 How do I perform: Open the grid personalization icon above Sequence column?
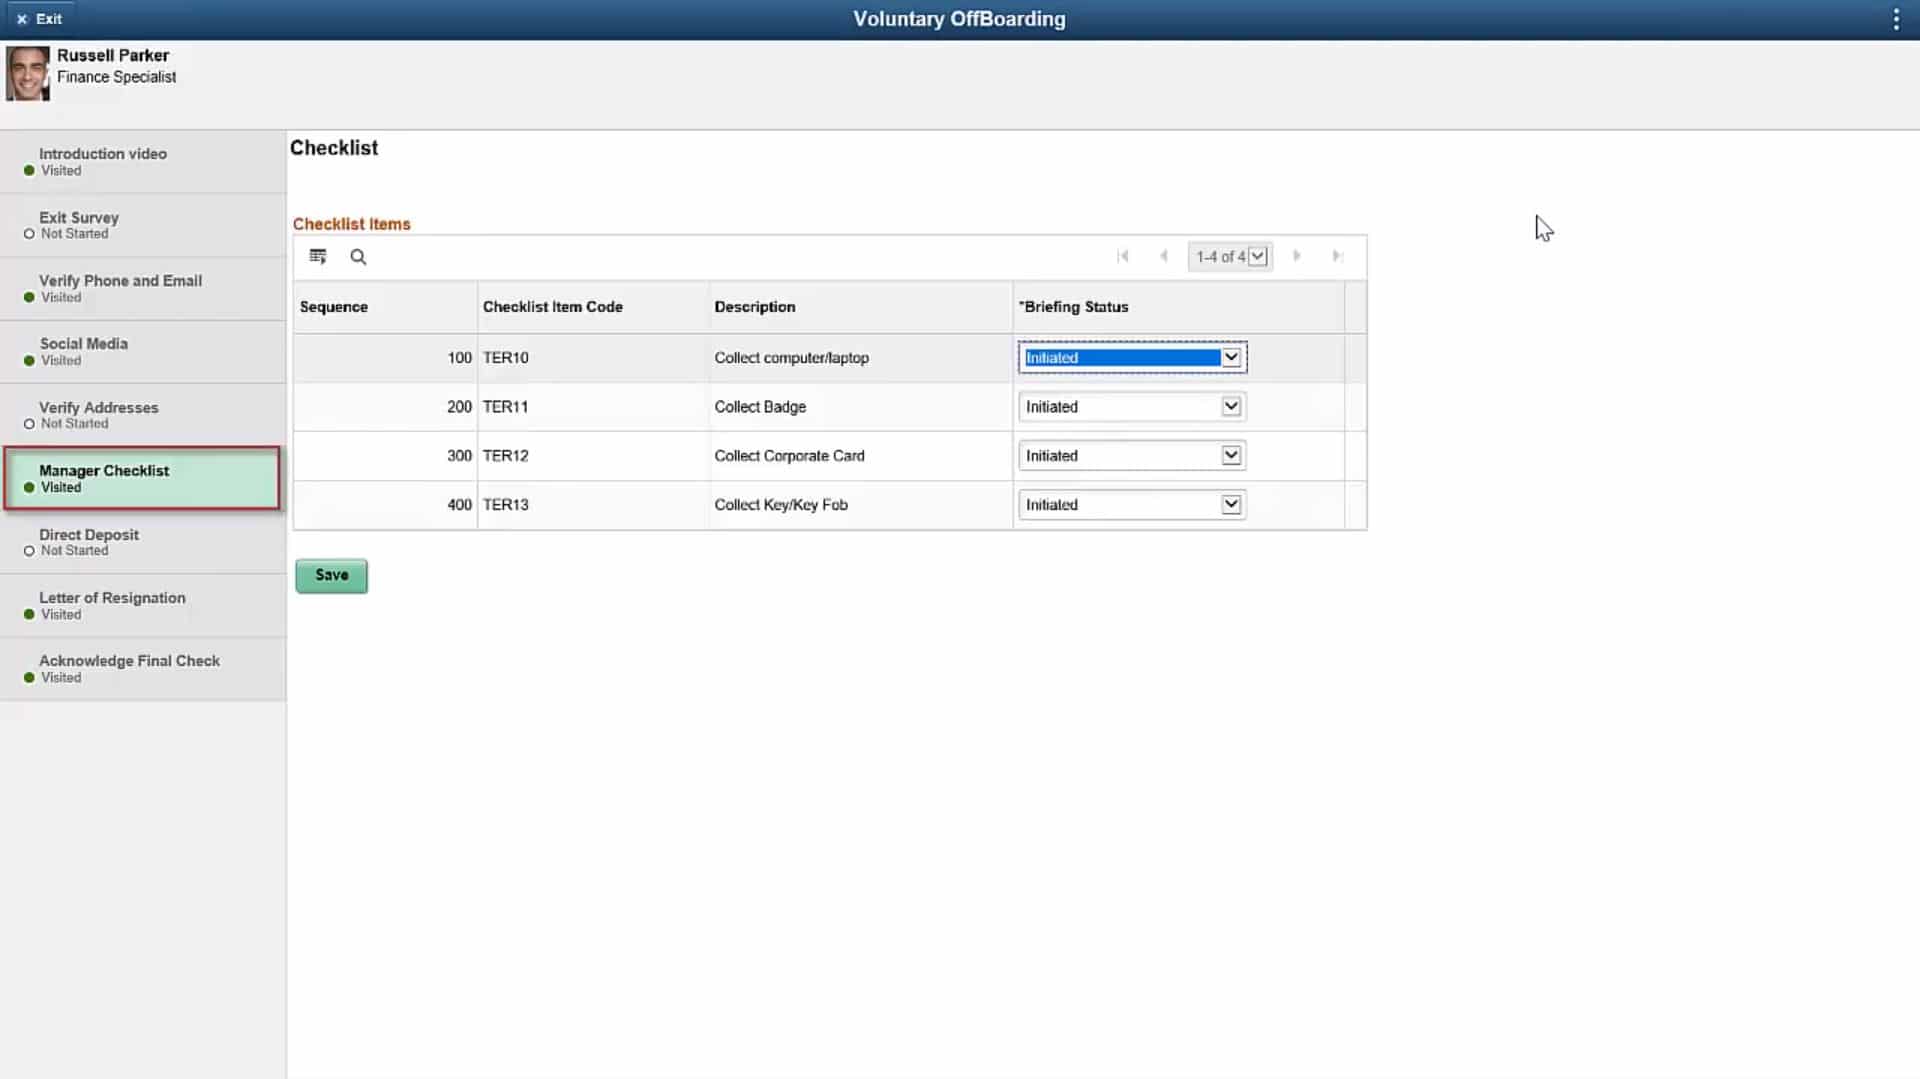[318, 256]
